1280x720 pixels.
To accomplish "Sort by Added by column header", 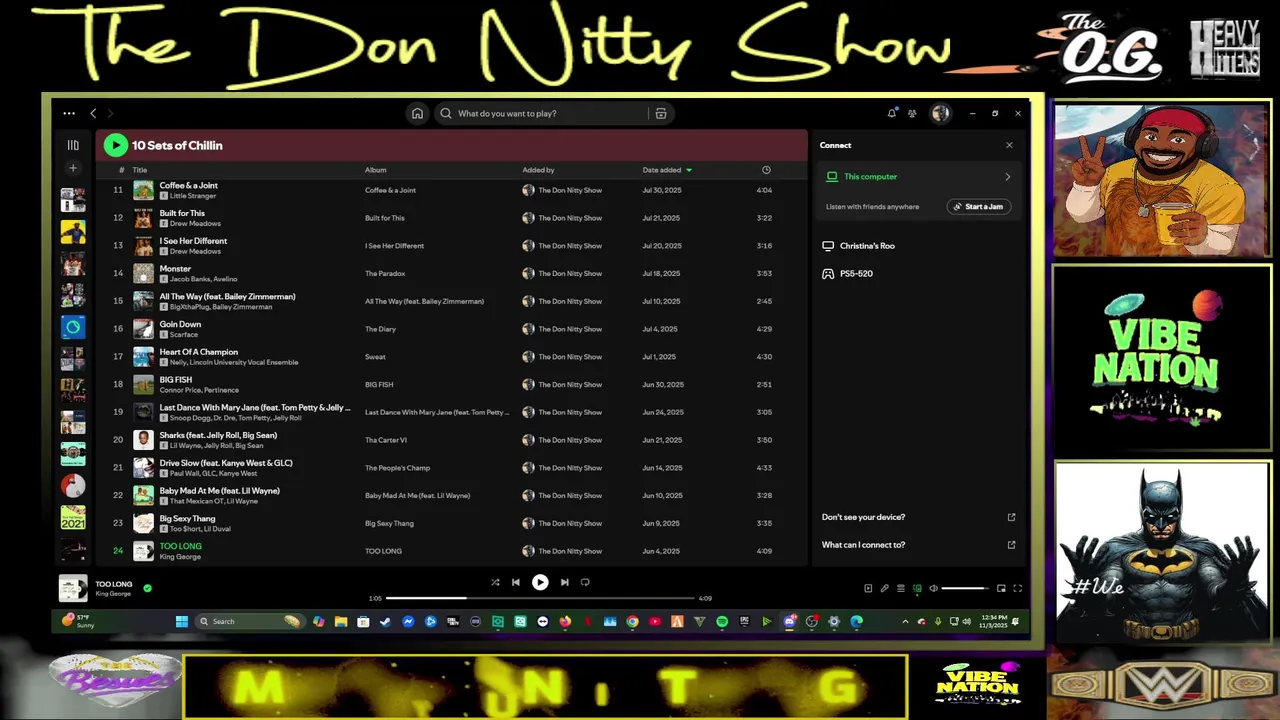I will [538, 170].
